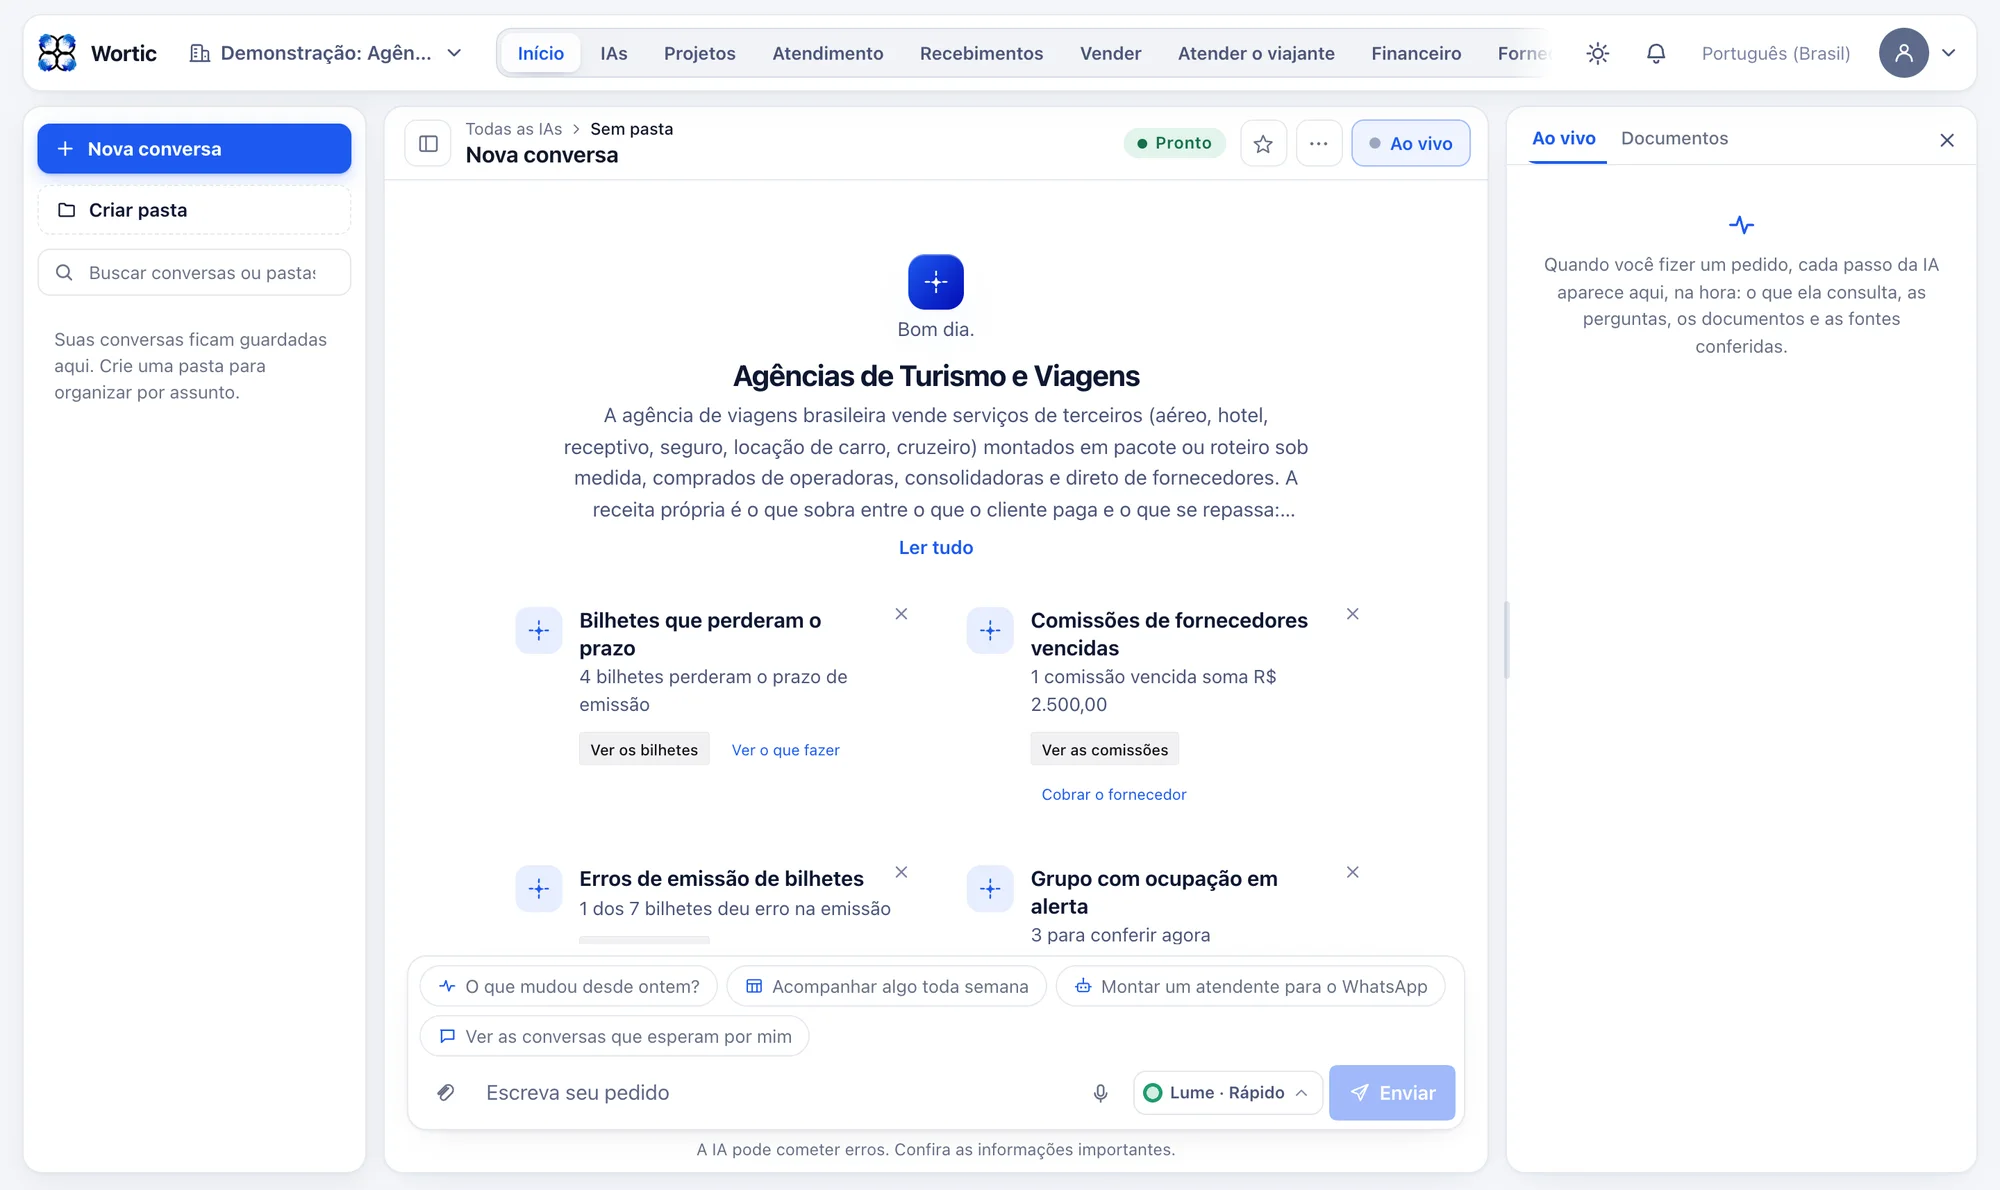Close the right-side Ao vivo panel
This screenshot has height=1190, width=2000.
[1946, 140]
